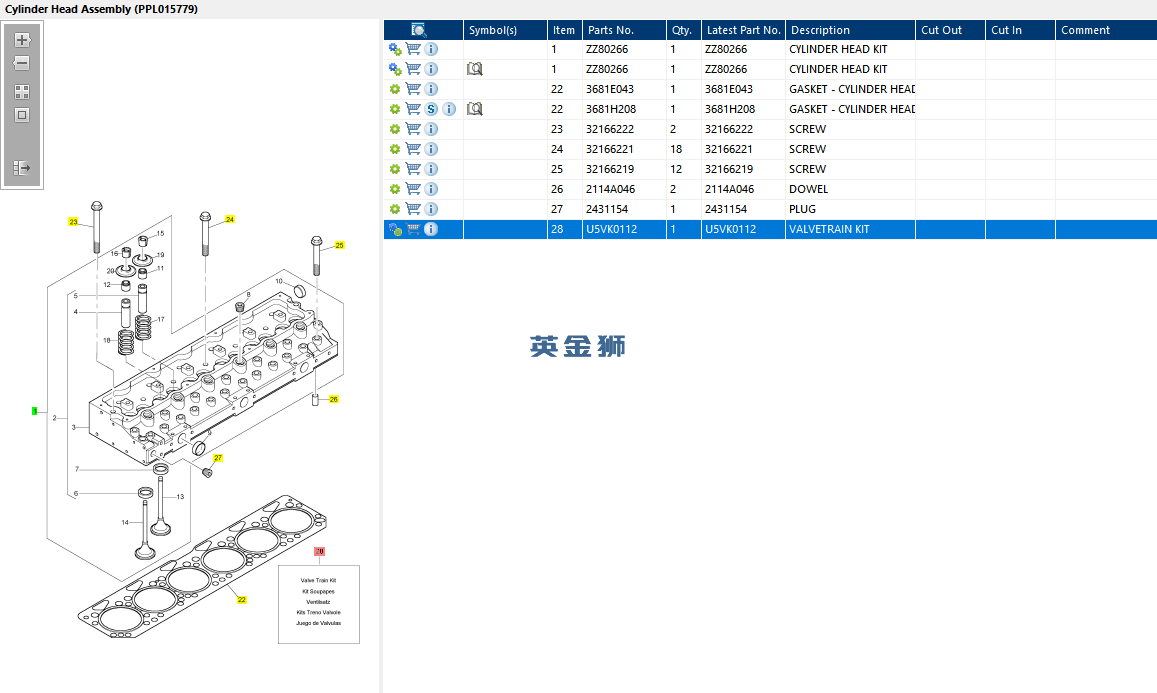Screen dimensions: 1157x693
Task: Add second ZZ80266 row to cart
Action: (x=413, y=69)
